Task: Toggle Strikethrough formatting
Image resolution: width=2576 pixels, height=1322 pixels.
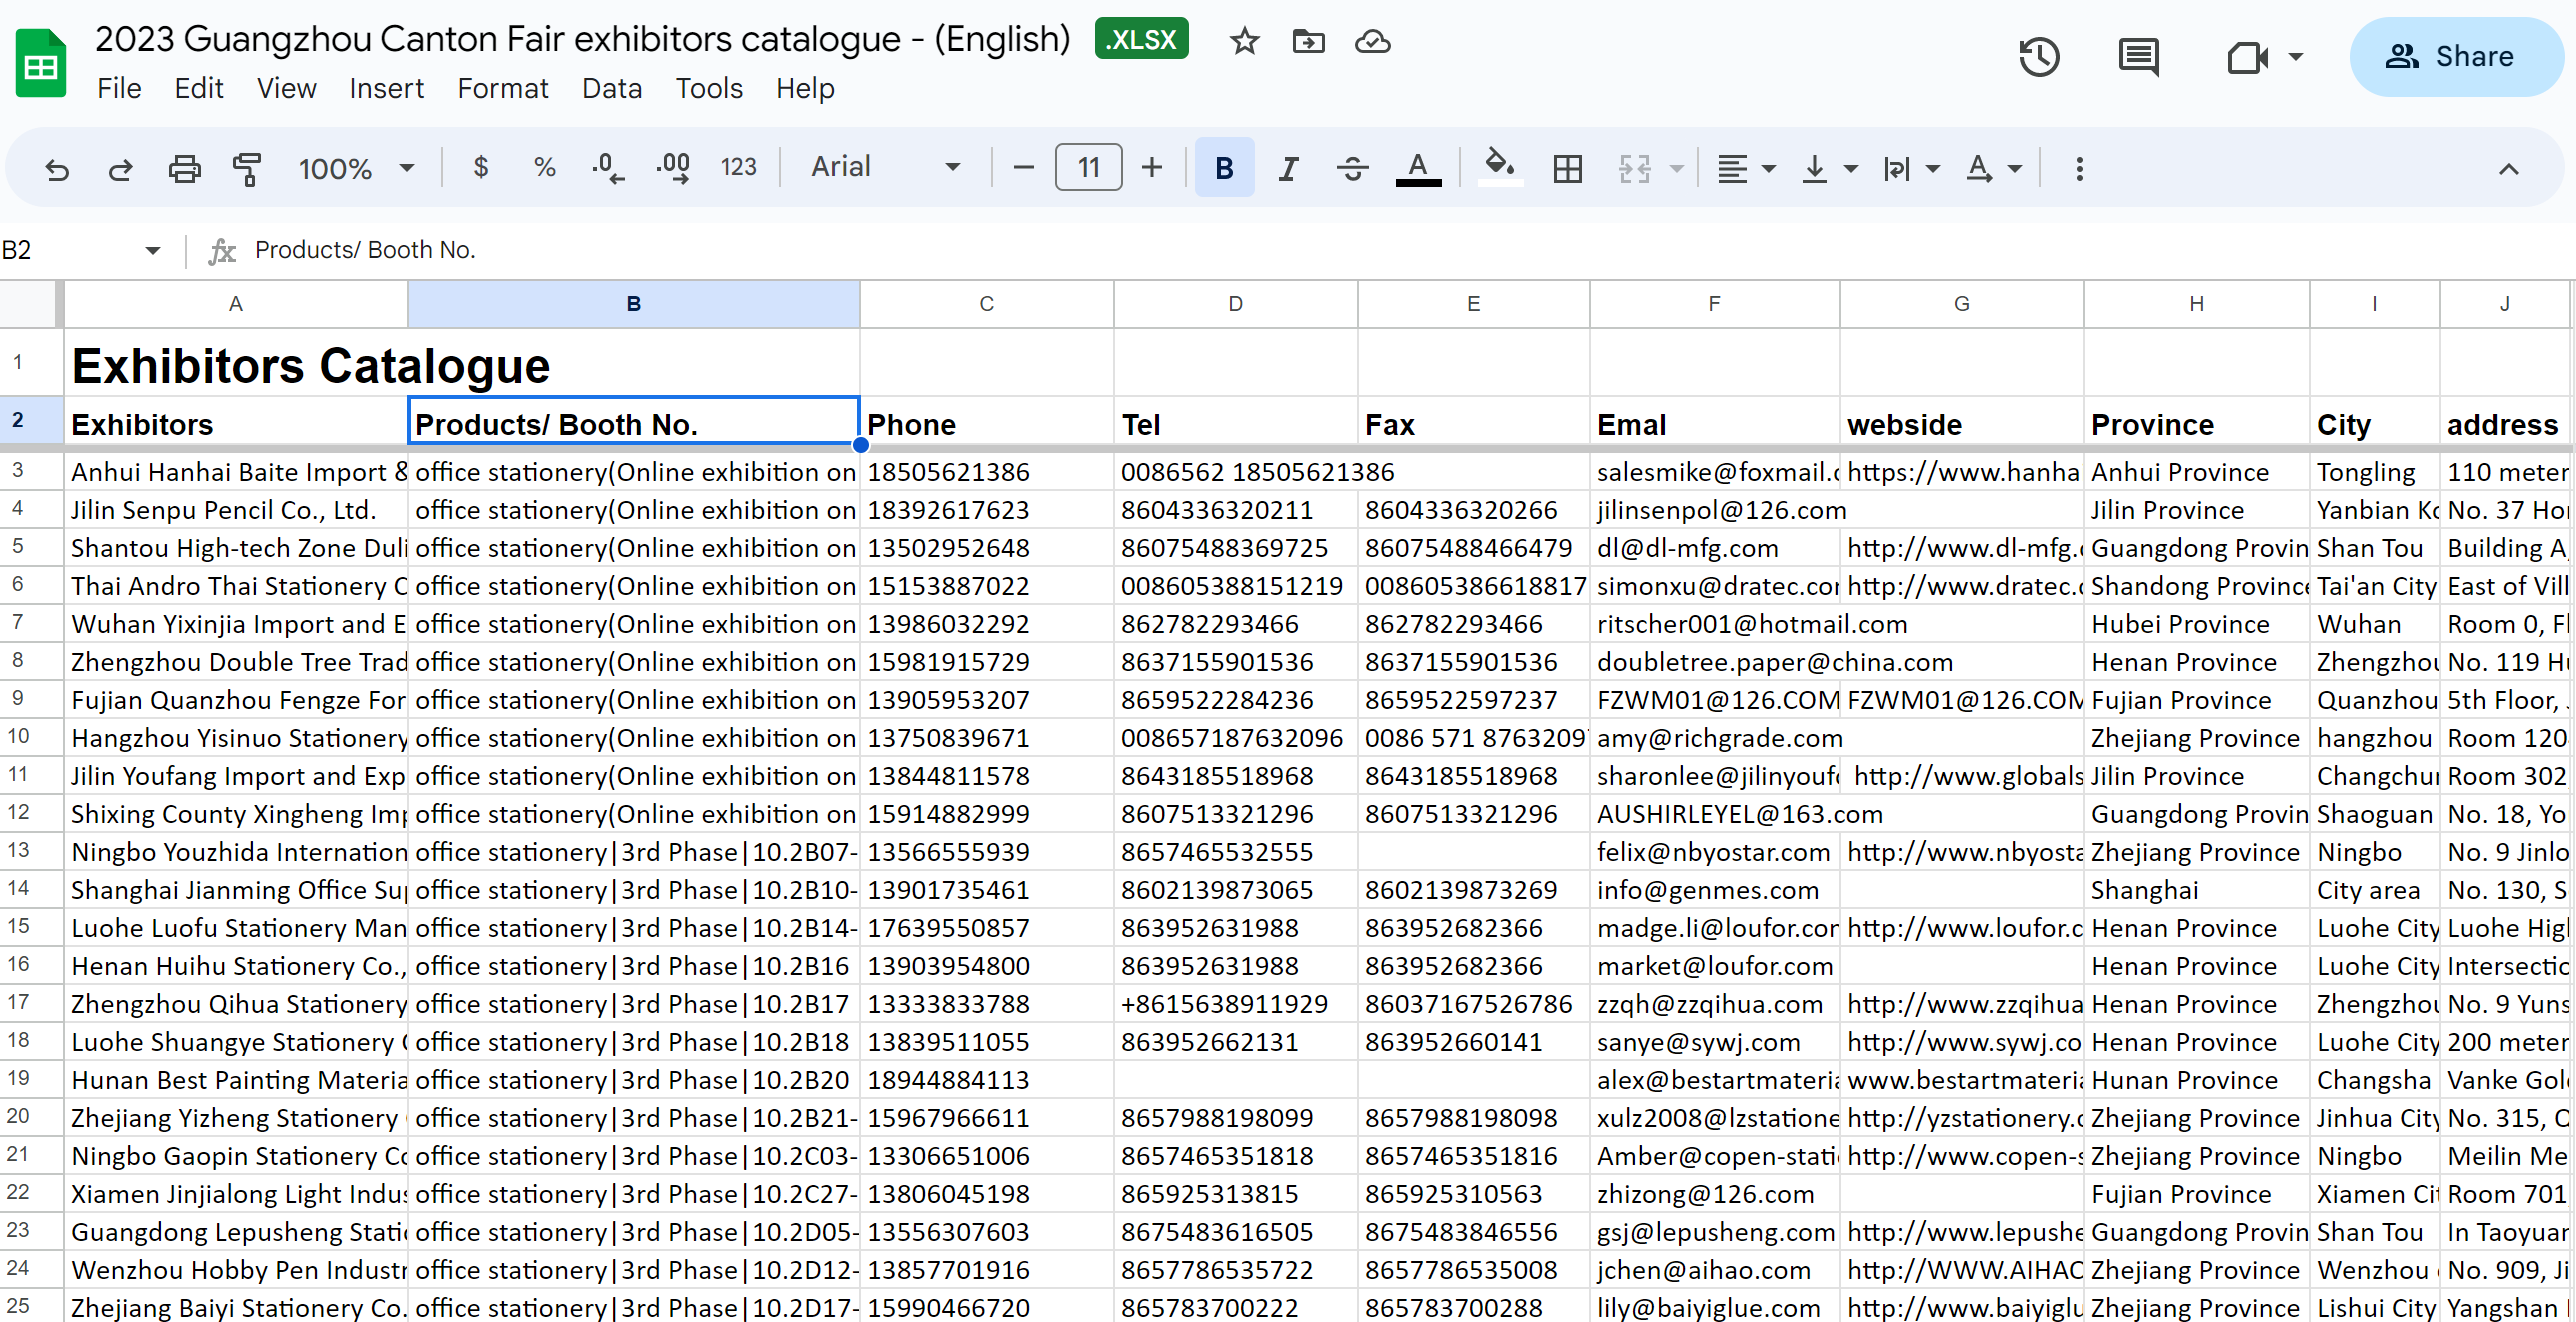Action: pos(1352,167)
